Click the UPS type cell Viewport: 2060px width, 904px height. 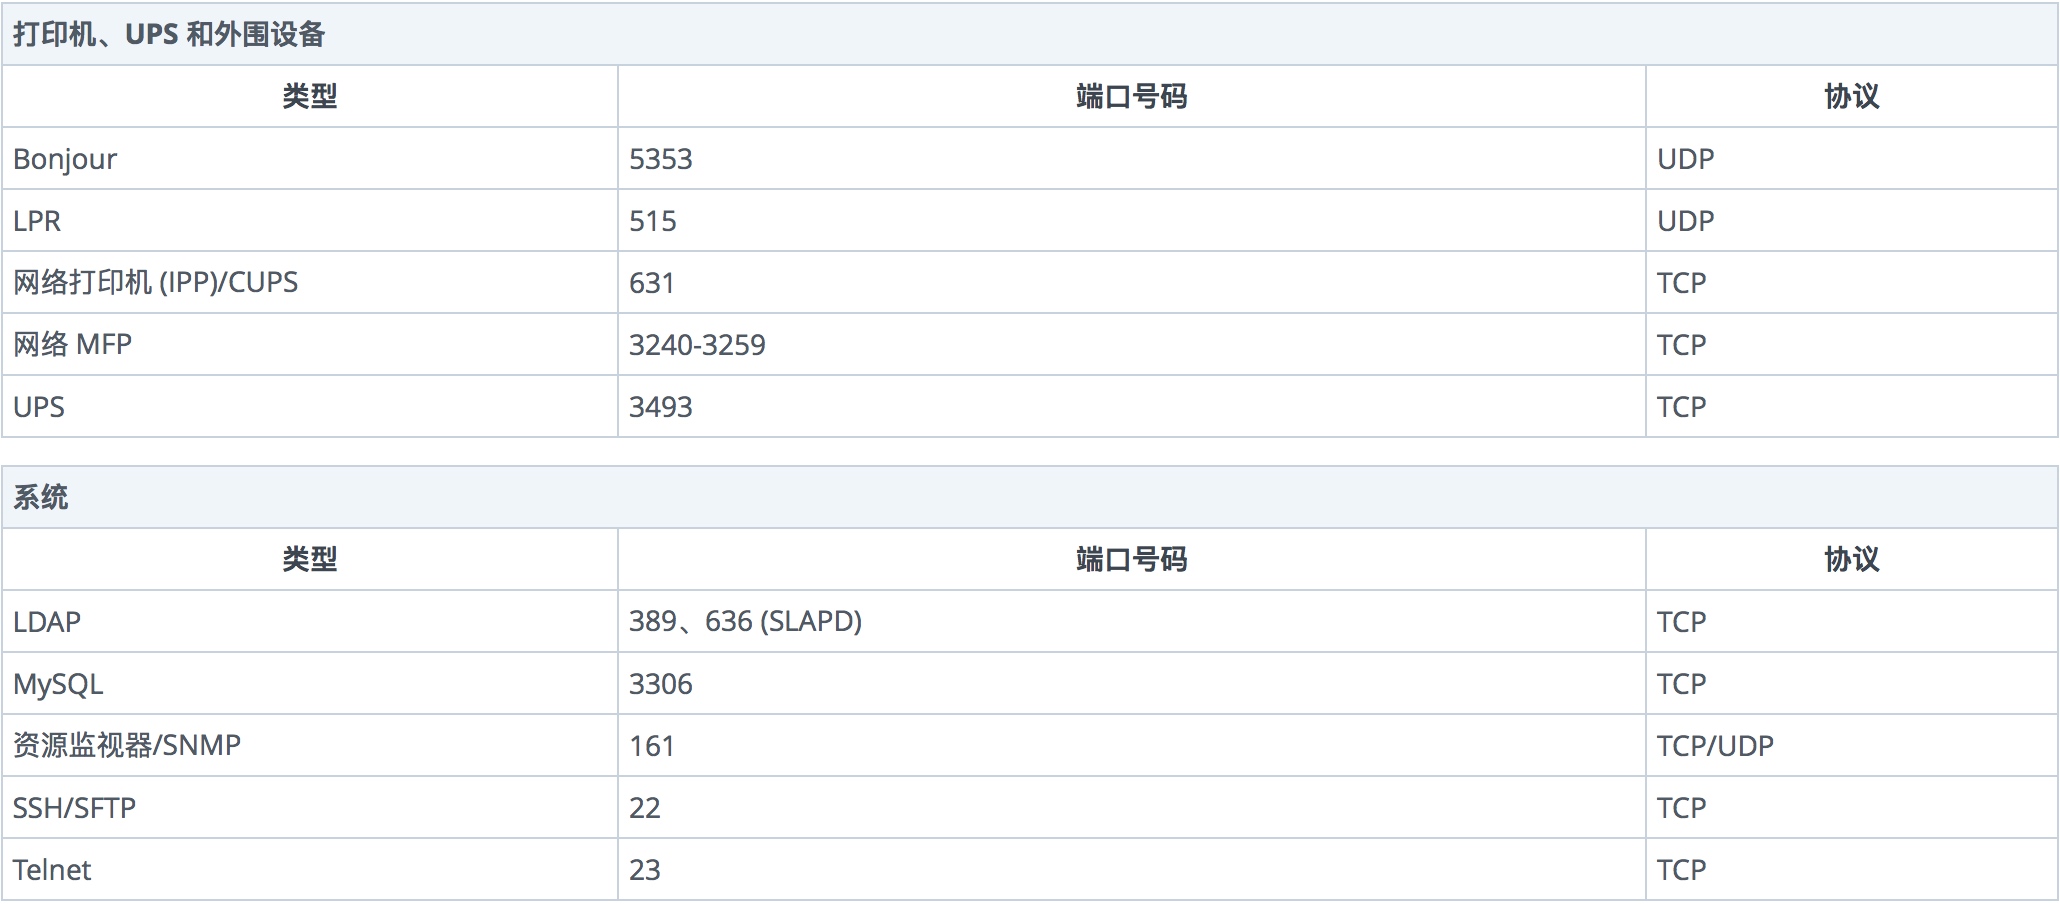point(310,406)
